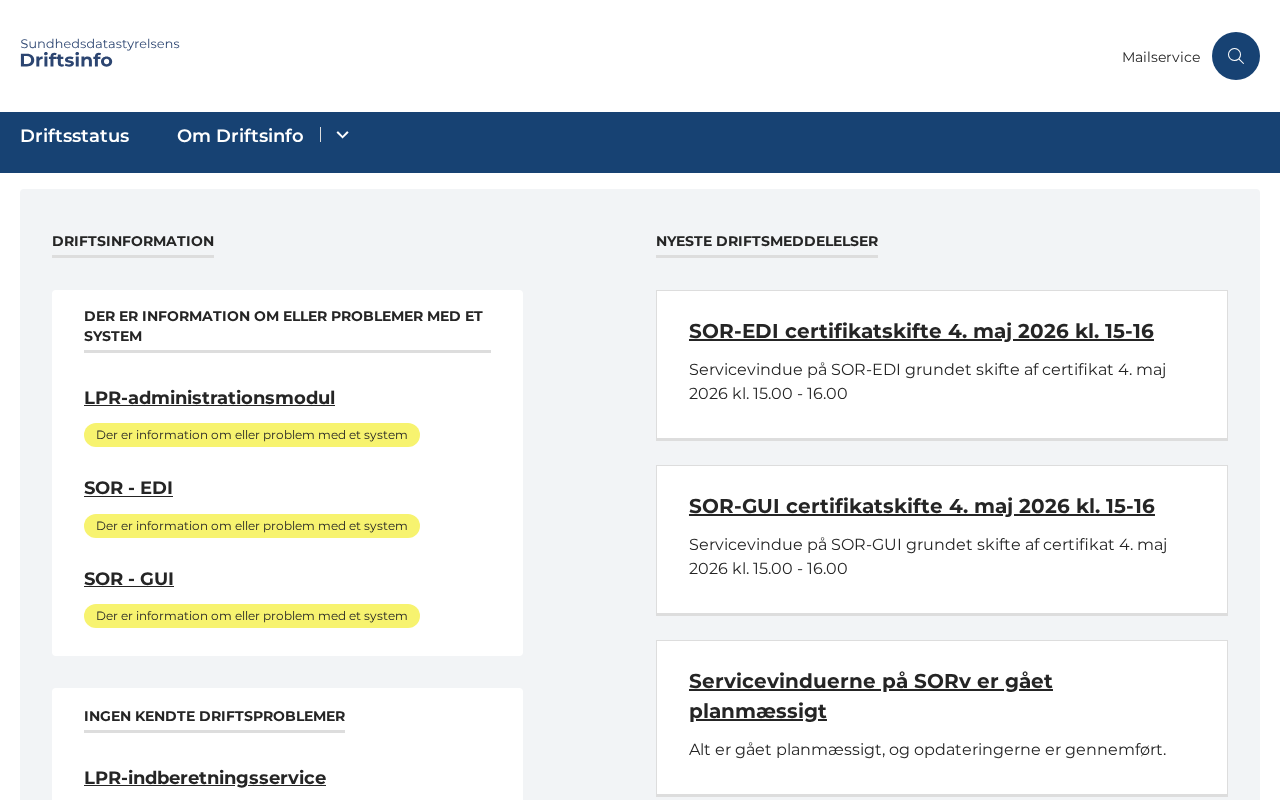Image resolution: width=1280 pixels, height=800 pixels.
Task: Open the Driftsstatus menu item
Action: [75, 136]
